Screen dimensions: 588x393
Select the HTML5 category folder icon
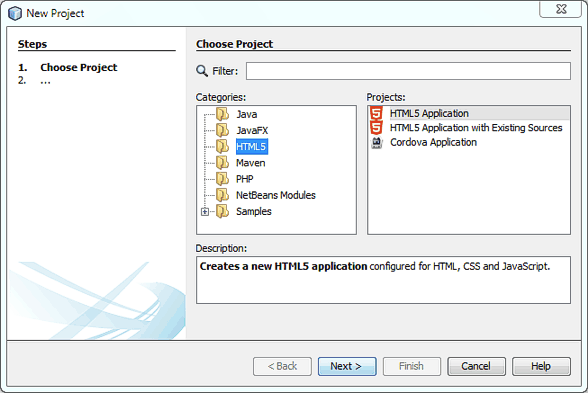click(222, 146)
